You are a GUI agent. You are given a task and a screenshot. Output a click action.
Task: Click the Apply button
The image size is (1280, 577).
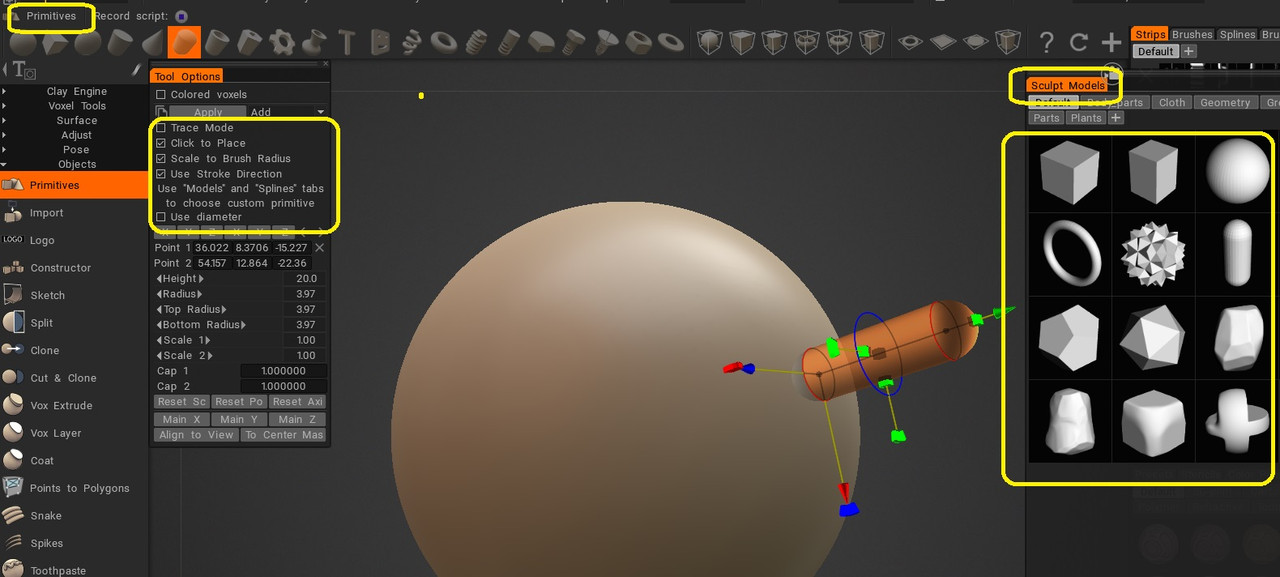208,112
